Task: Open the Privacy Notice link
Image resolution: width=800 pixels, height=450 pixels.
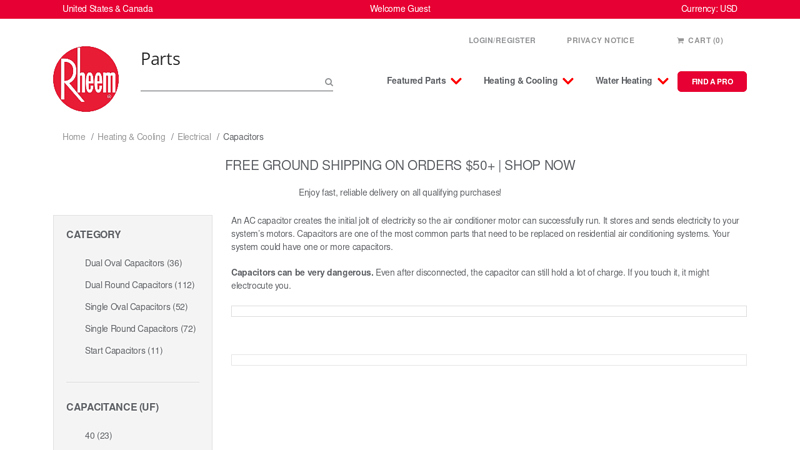Action: tap(600, 41)
